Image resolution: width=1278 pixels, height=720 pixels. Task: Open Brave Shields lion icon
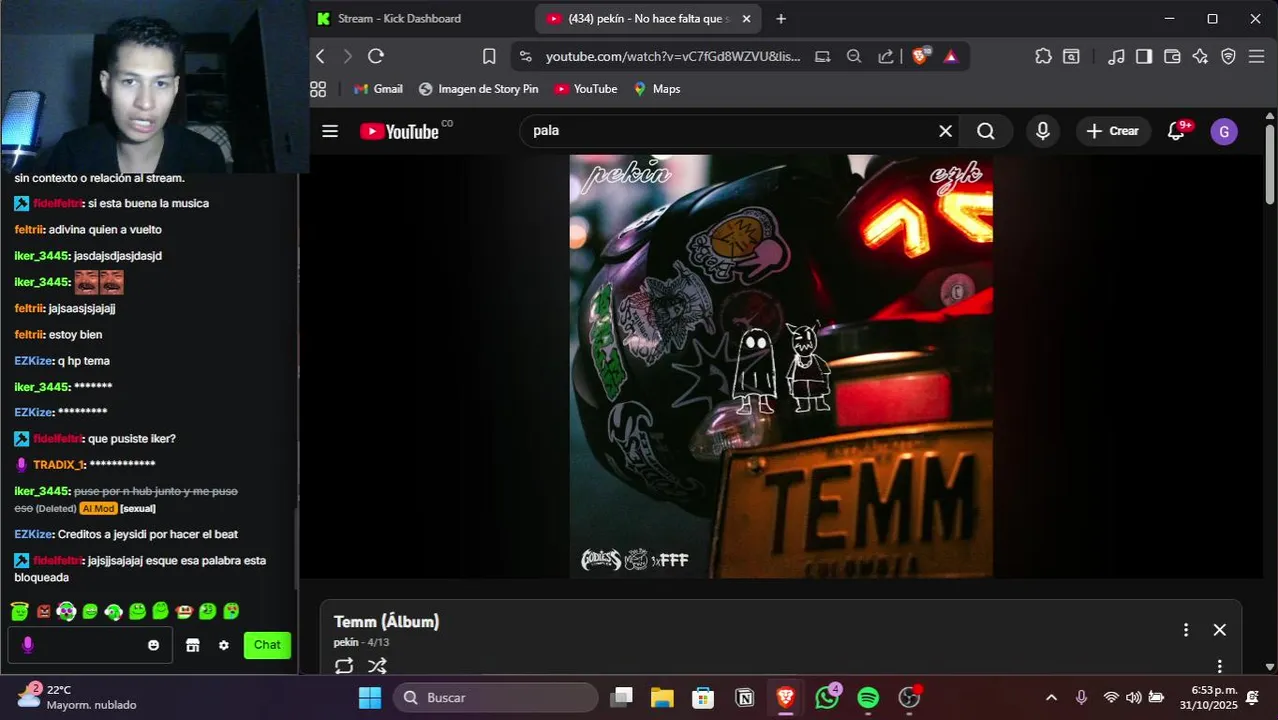920,56
